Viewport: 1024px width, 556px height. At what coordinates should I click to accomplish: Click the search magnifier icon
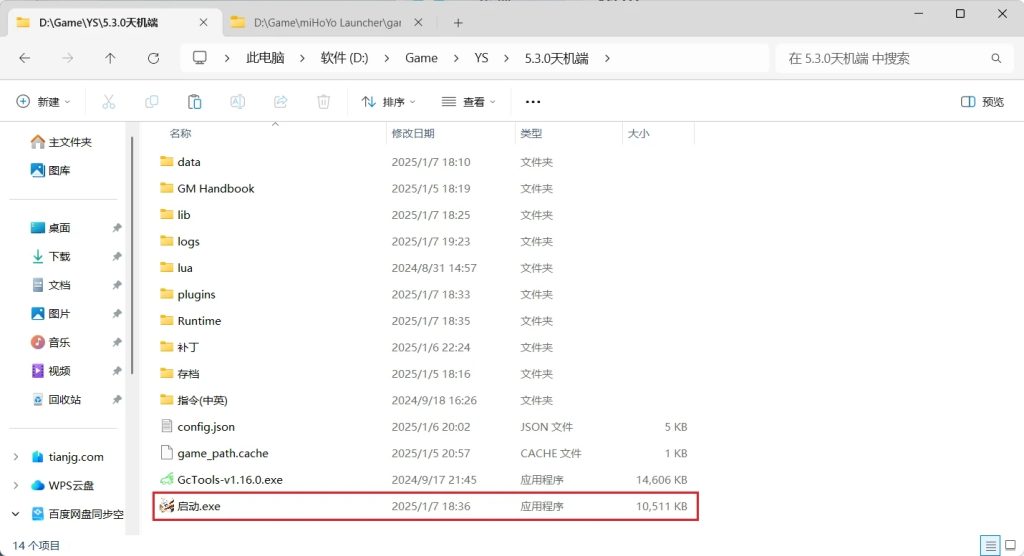pos(996,58)
